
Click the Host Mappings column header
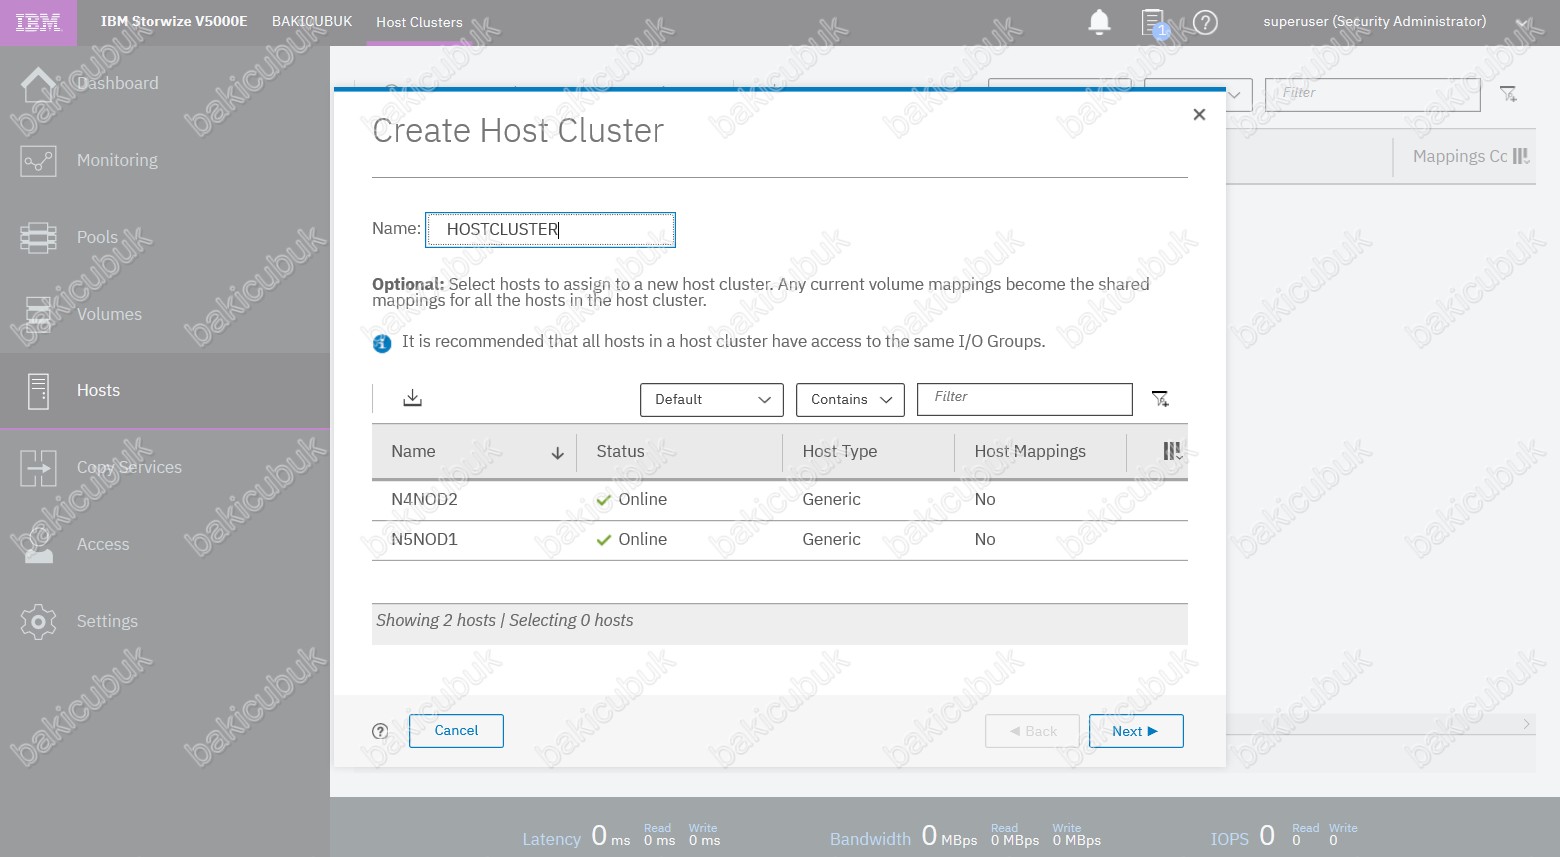coord(1030,452)
